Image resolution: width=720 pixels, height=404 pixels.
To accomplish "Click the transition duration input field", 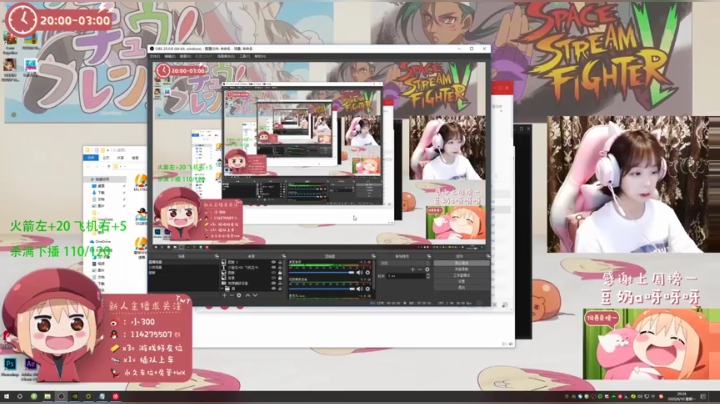I will coord(406,275).
